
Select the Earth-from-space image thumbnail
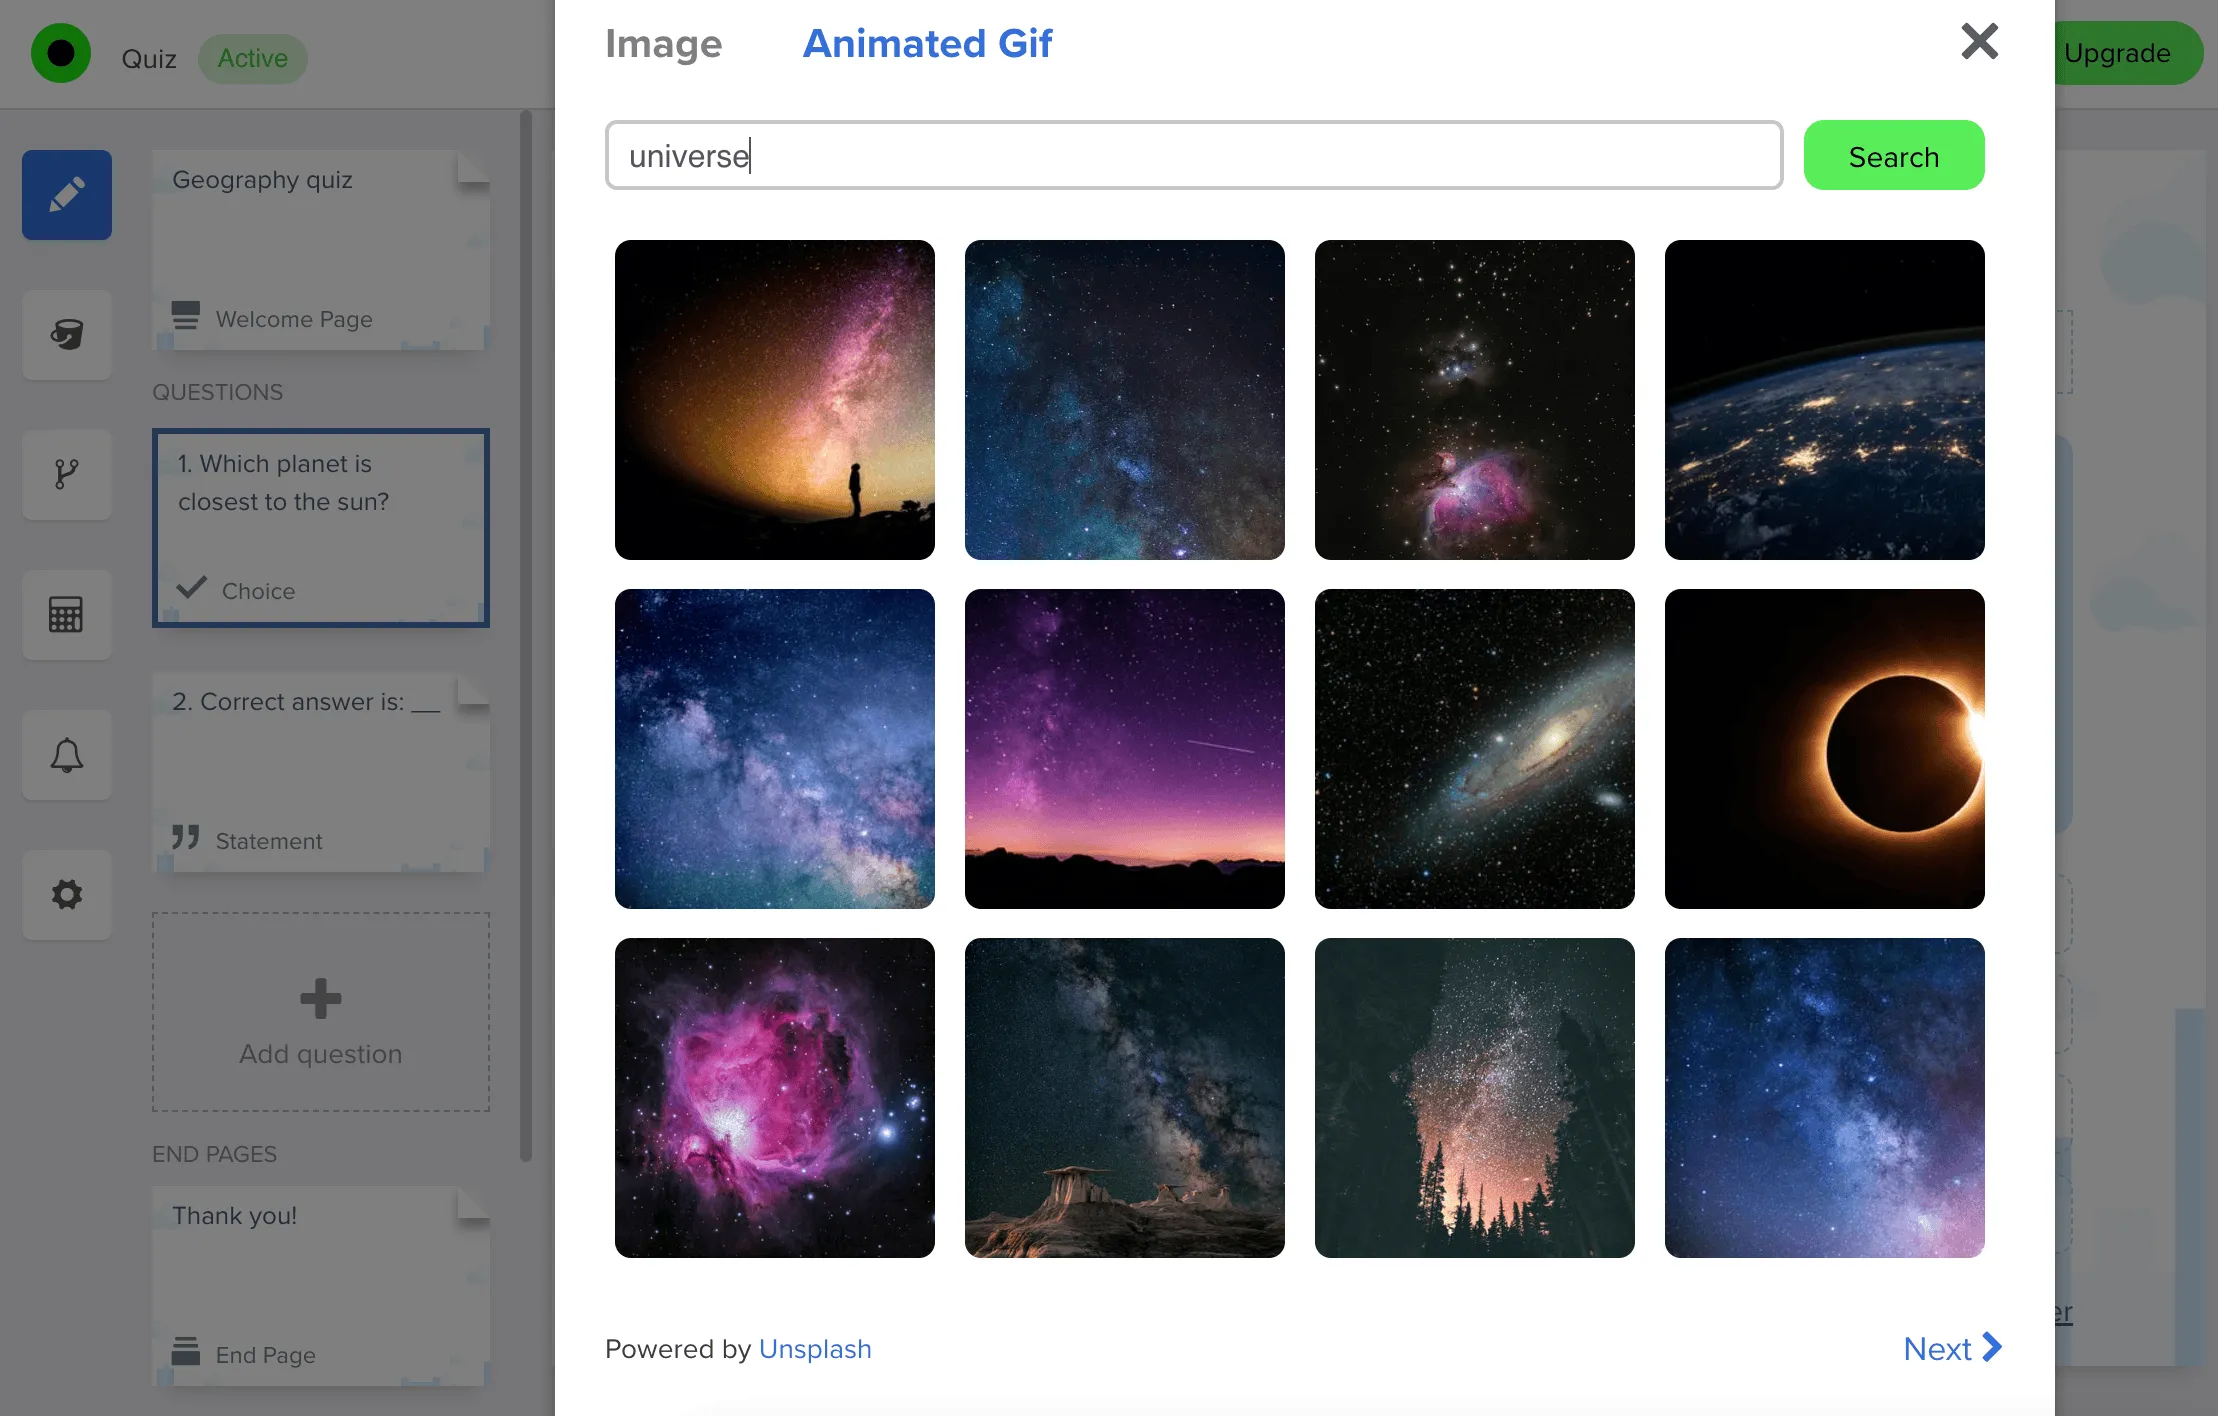[x=1823, y=399]
